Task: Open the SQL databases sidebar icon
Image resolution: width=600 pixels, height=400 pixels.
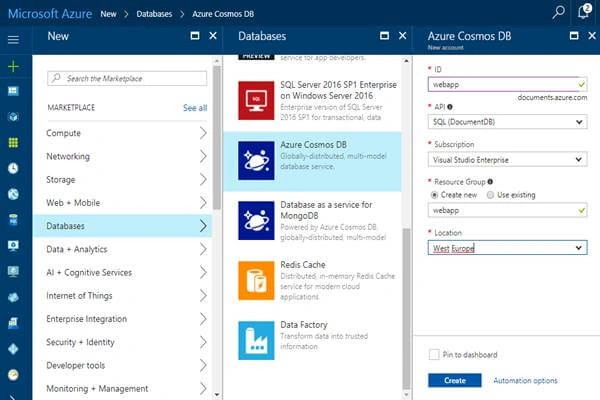Action: (x=13, y=220)
